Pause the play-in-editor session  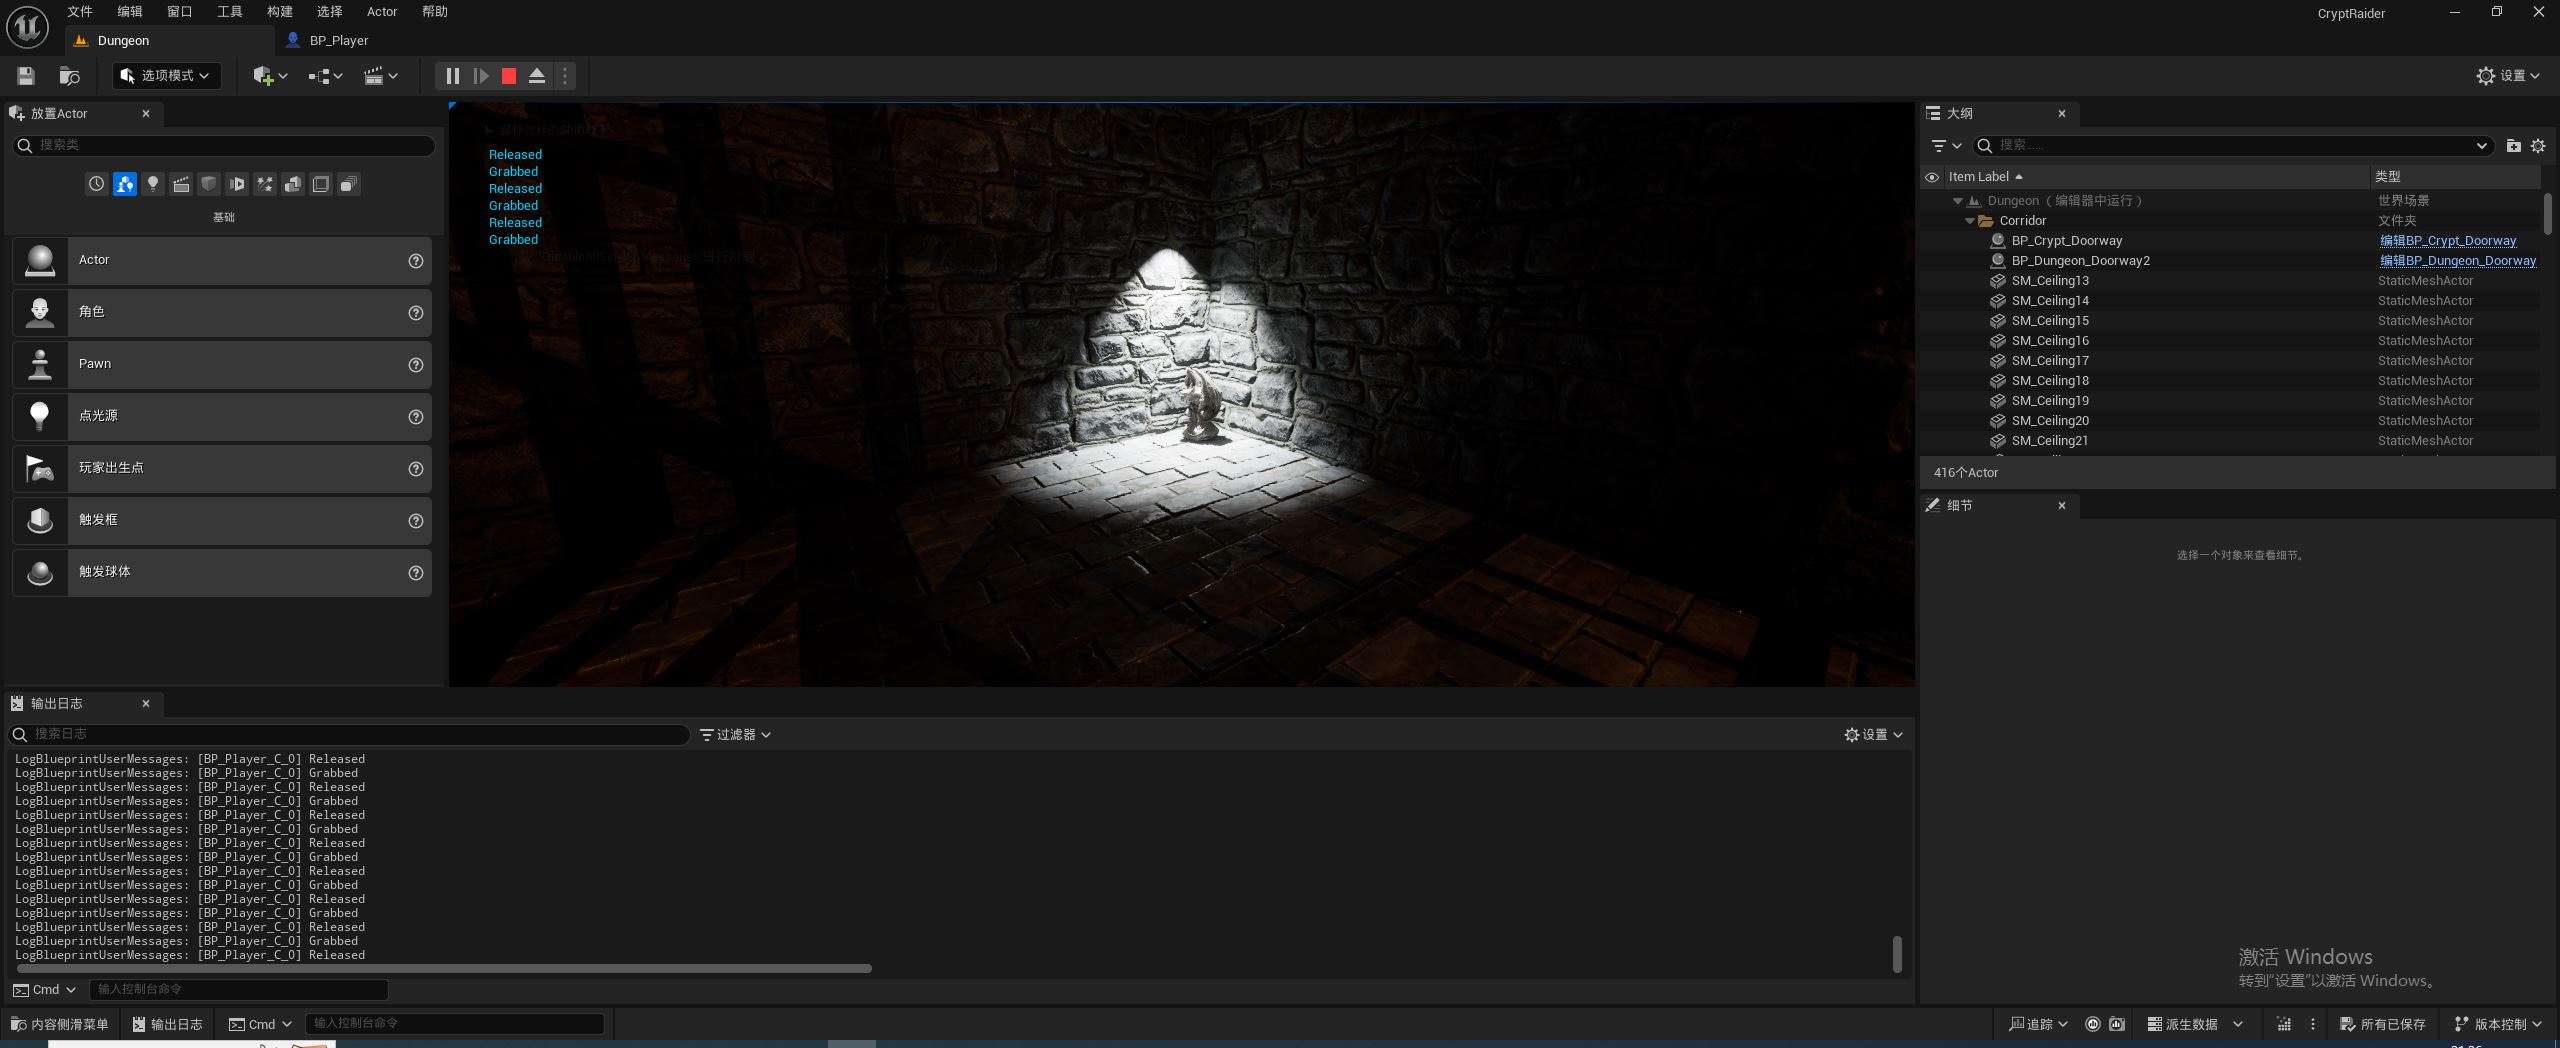point(452,76)
